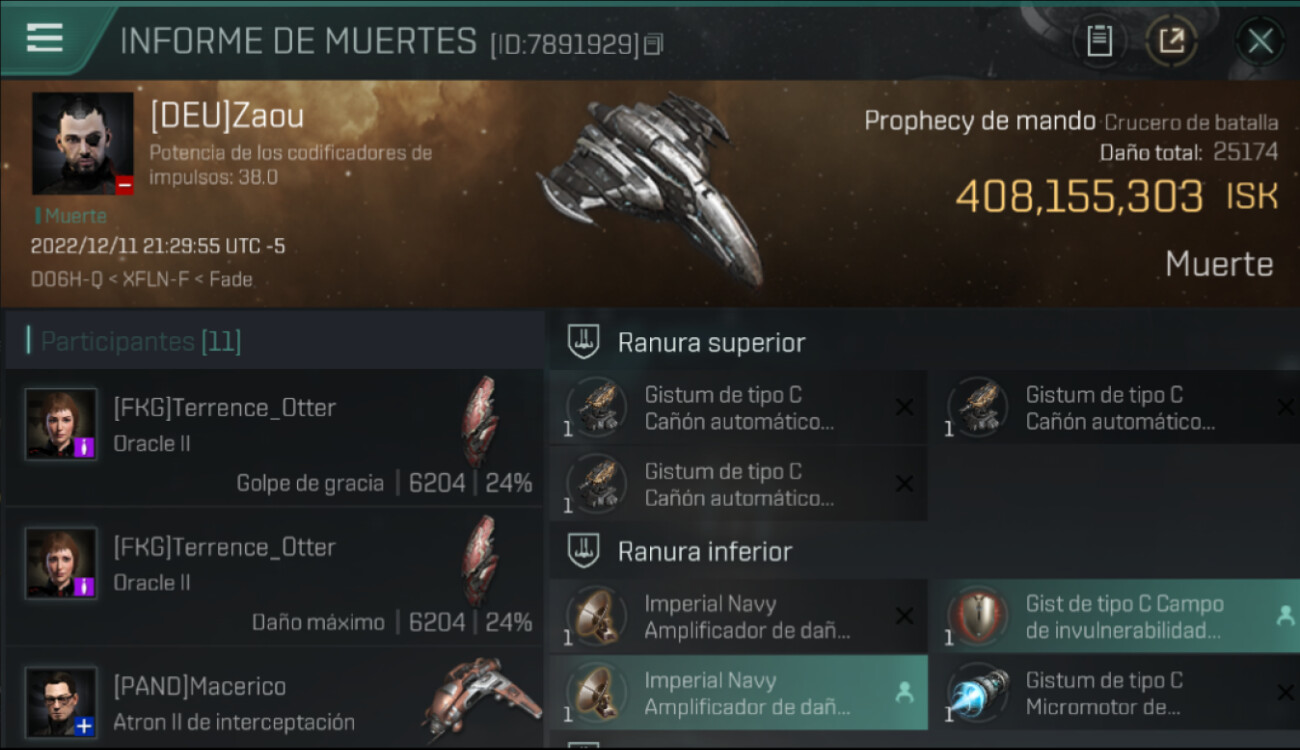The width and height of the screenshot is (1300, 750).
Task: Click the Gist tipo C Campo de invulnerabilidad icon
Action: click(978, 617)
